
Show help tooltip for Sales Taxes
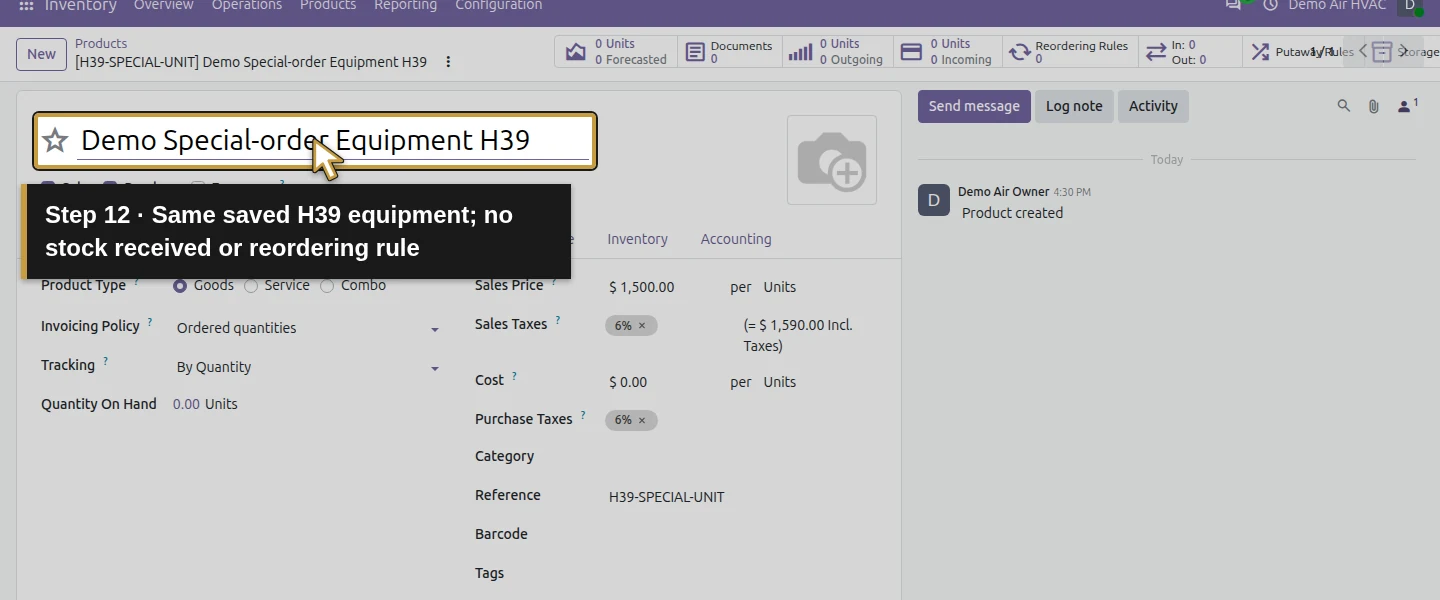coord(558,320)
